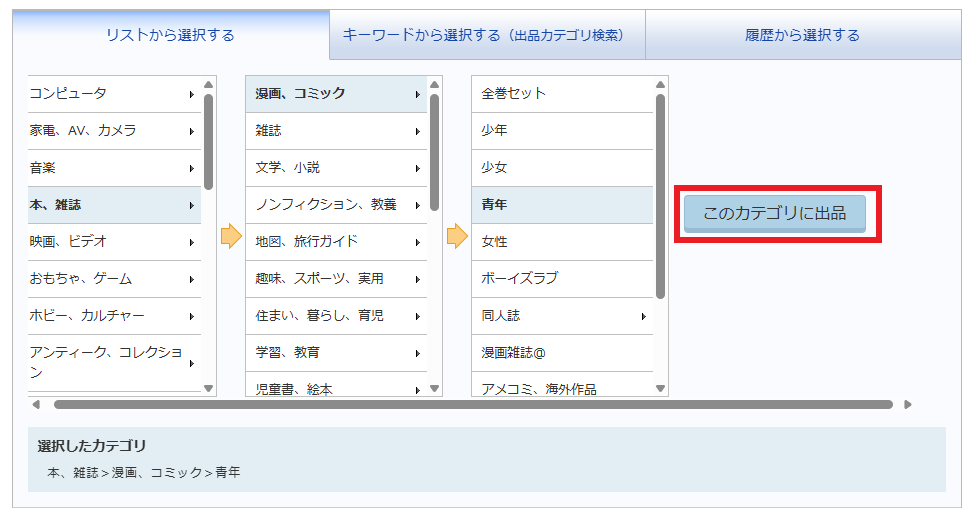Open the 履歴から選択する tab
This screenshot has width=974, height=513.
click(802, 35)
